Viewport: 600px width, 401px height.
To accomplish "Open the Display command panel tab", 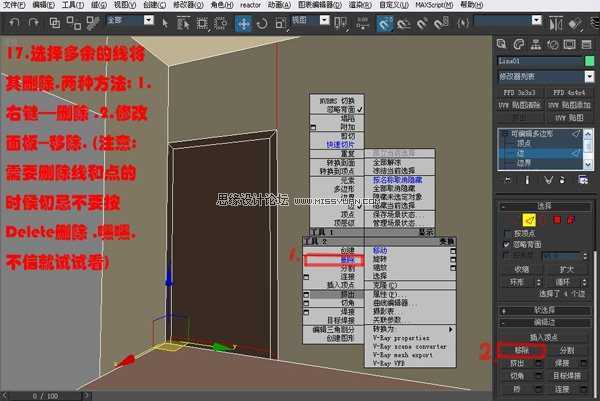I will click(569, 44).
